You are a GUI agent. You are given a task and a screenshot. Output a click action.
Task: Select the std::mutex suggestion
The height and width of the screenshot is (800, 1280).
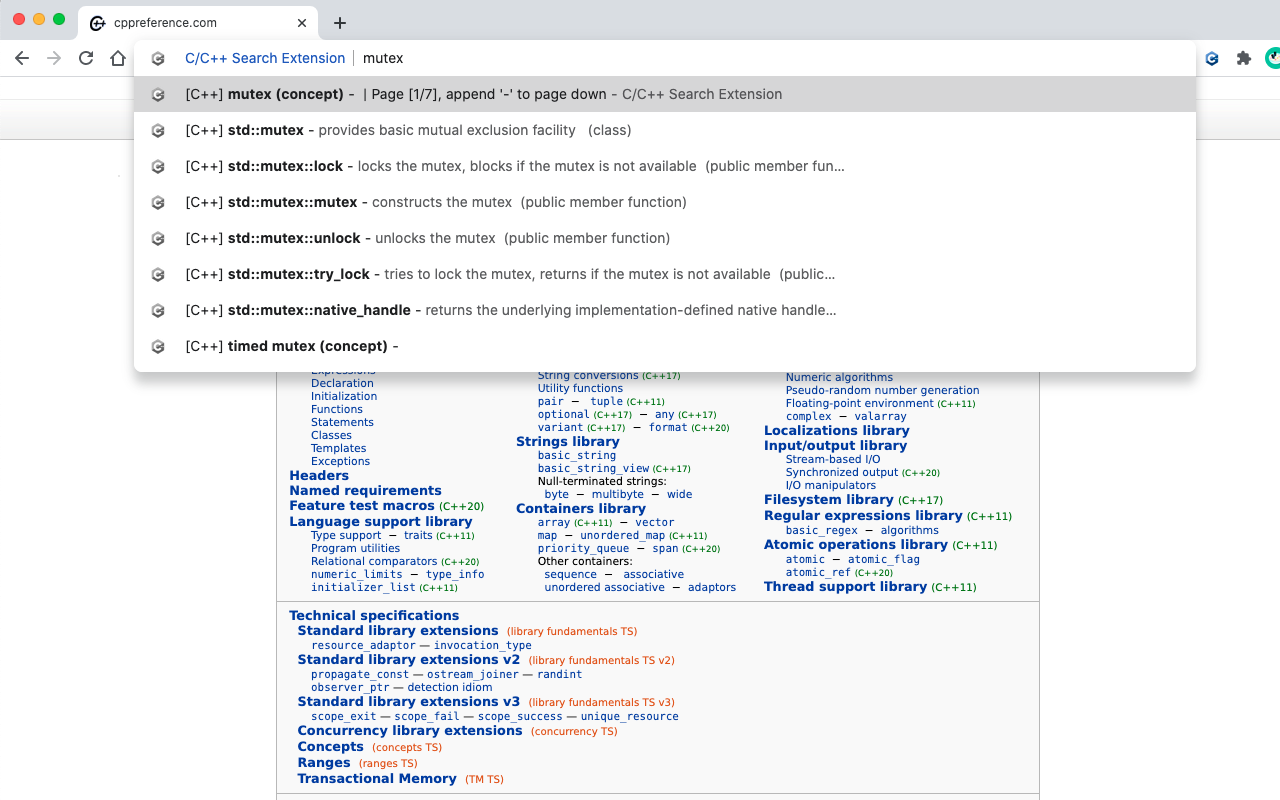[265, 130]
